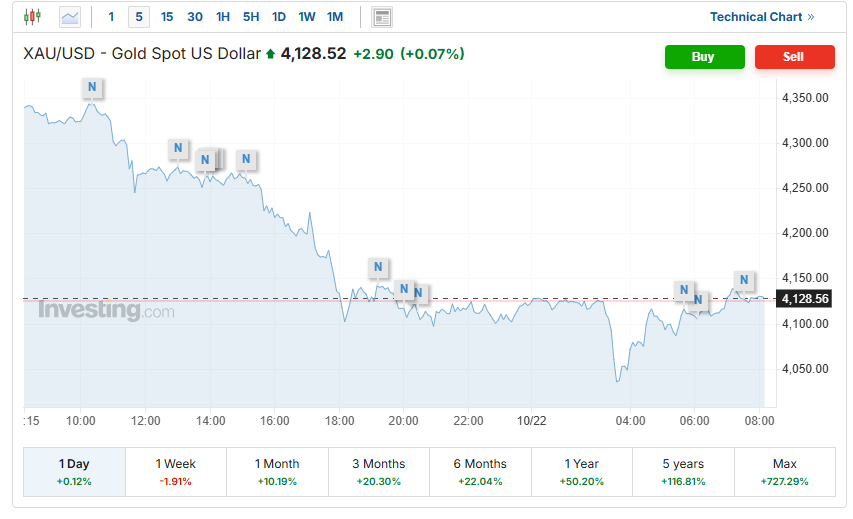This screenshot has height=519, width=853.
Task: Click the news marker above 10:00 peak
Action: click(92, 88)
